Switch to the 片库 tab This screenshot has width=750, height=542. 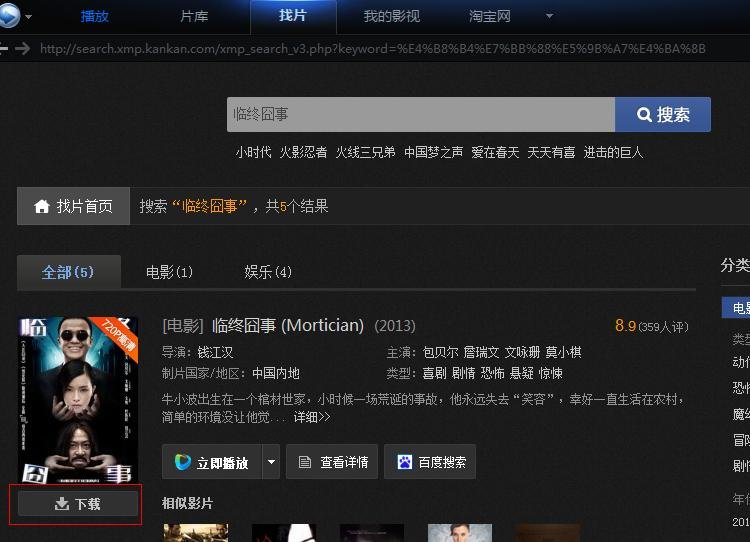tap(194, 16)
